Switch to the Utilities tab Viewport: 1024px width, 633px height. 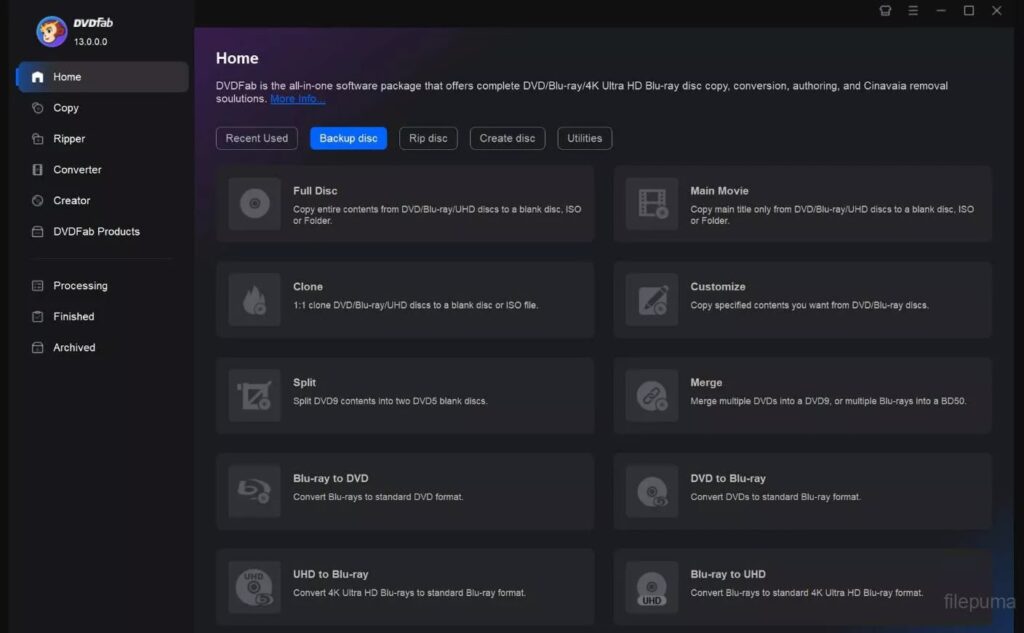[584, 138]
